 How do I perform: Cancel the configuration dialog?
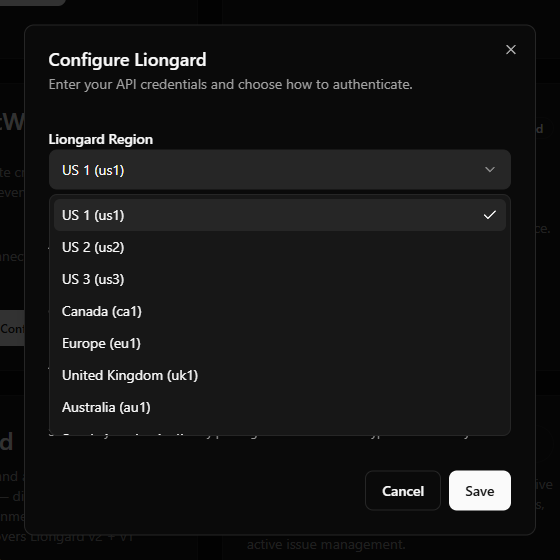pos(403,491)
